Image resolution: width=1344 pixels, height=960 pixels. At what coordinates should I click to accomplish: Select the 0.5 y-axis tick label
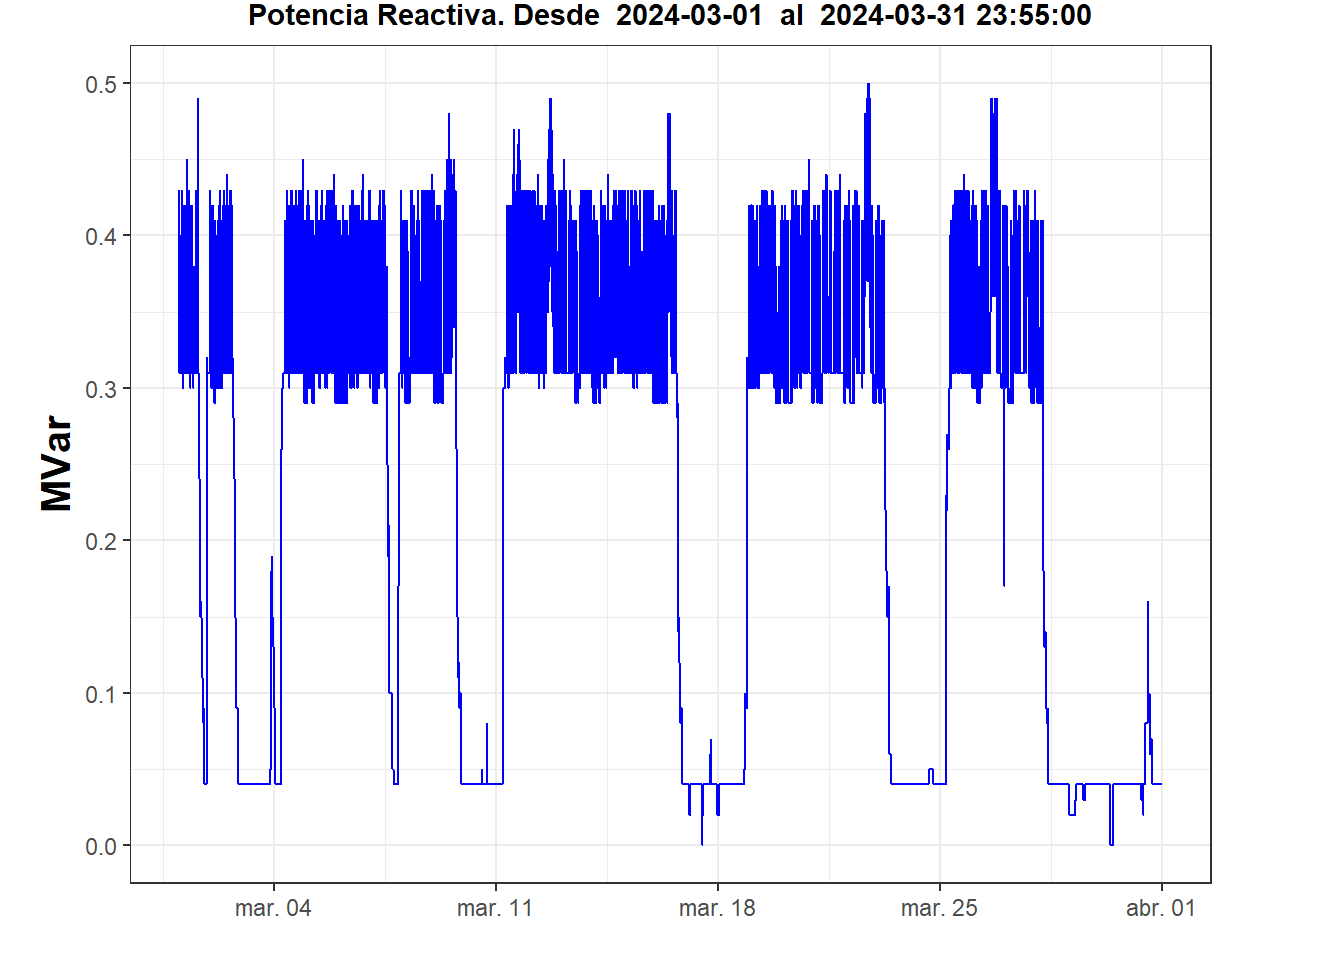(x=100, y=85)
